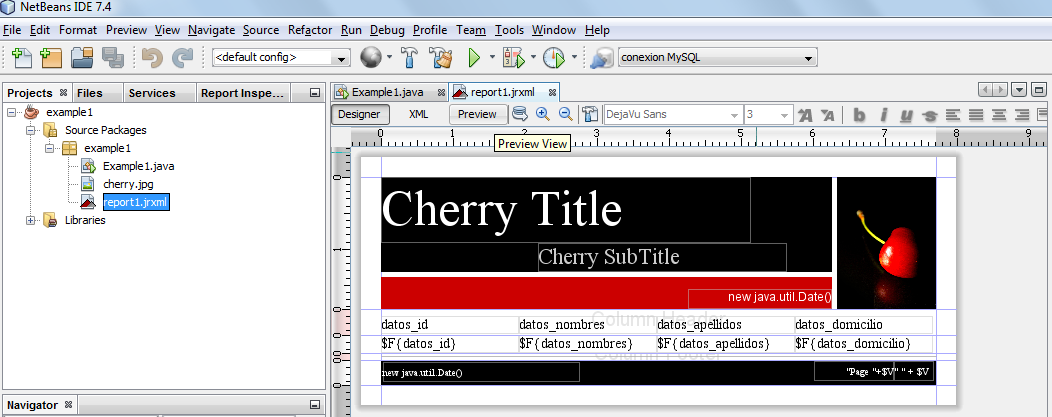This screenshot has height=417, width=1052.
Task: Close the Navigator panel tab
Action: (68, 405)
